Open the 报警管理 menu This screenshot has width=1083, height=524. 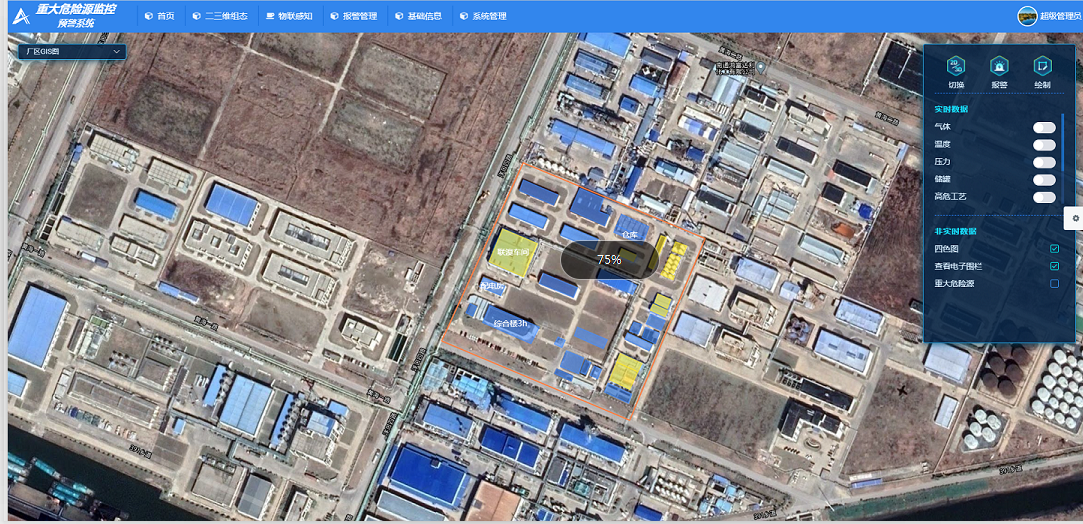(353, 16)
